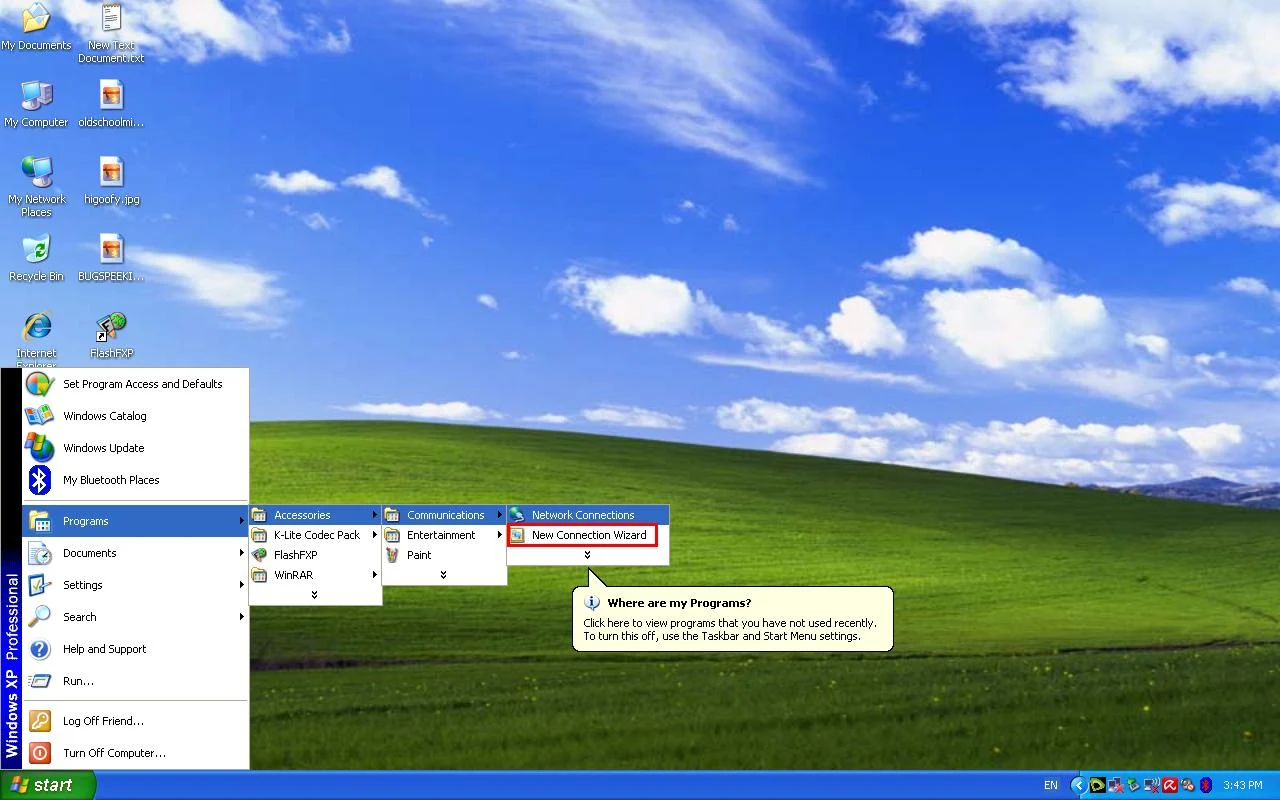Click the disconnected wireless network tray icon
Viewport: 1280px width, 800px height.
point(1152,785)
